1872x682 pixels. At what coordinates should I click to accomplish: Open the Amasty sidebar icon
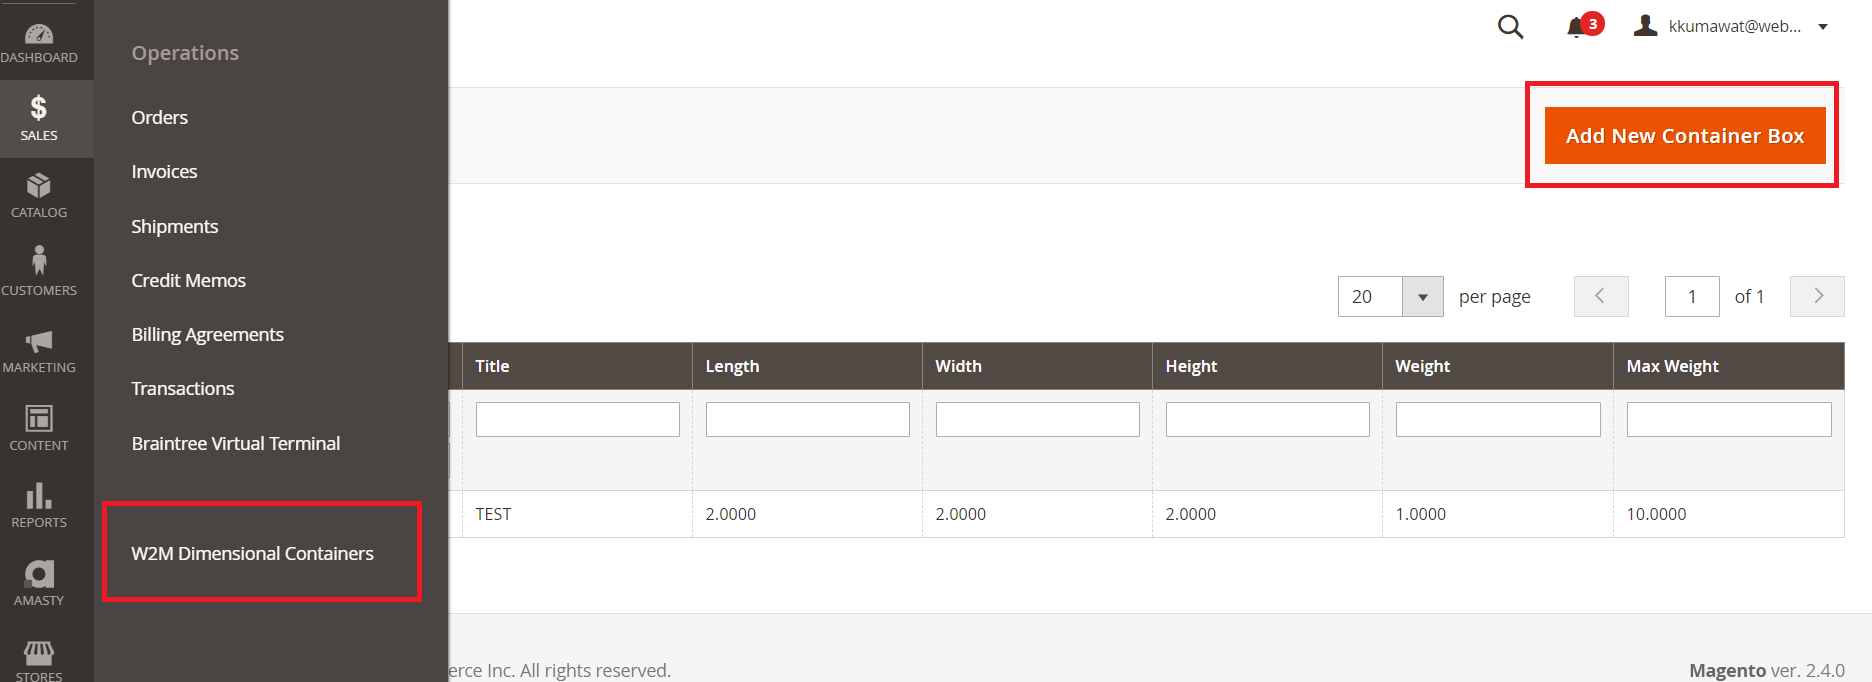click(39, 574)
